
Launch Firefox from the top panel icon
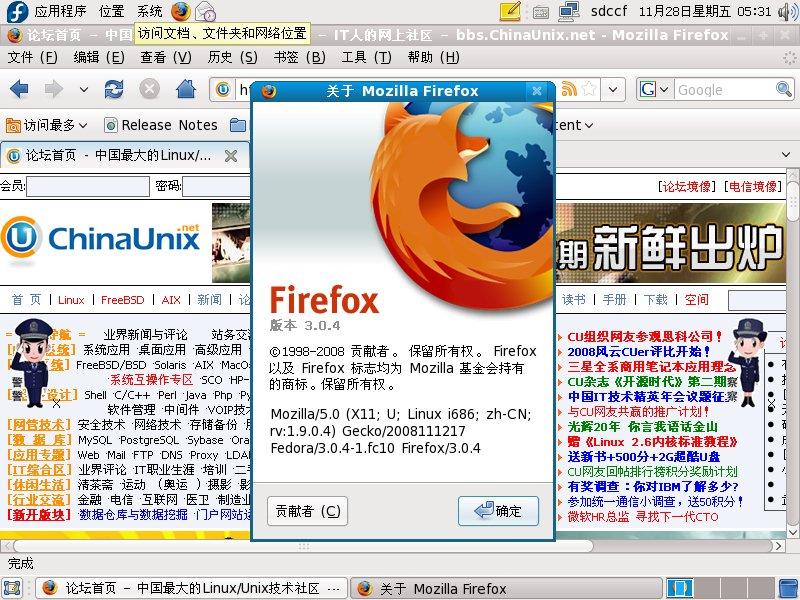point(181,11)
